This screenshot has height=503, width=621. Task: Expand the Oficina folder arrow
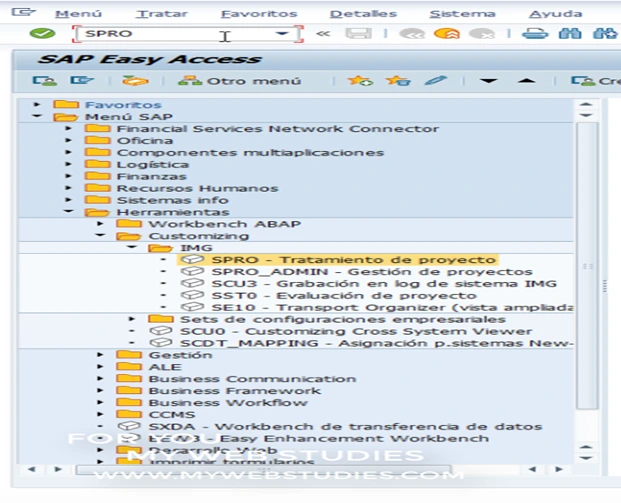(x=69, y=140)
